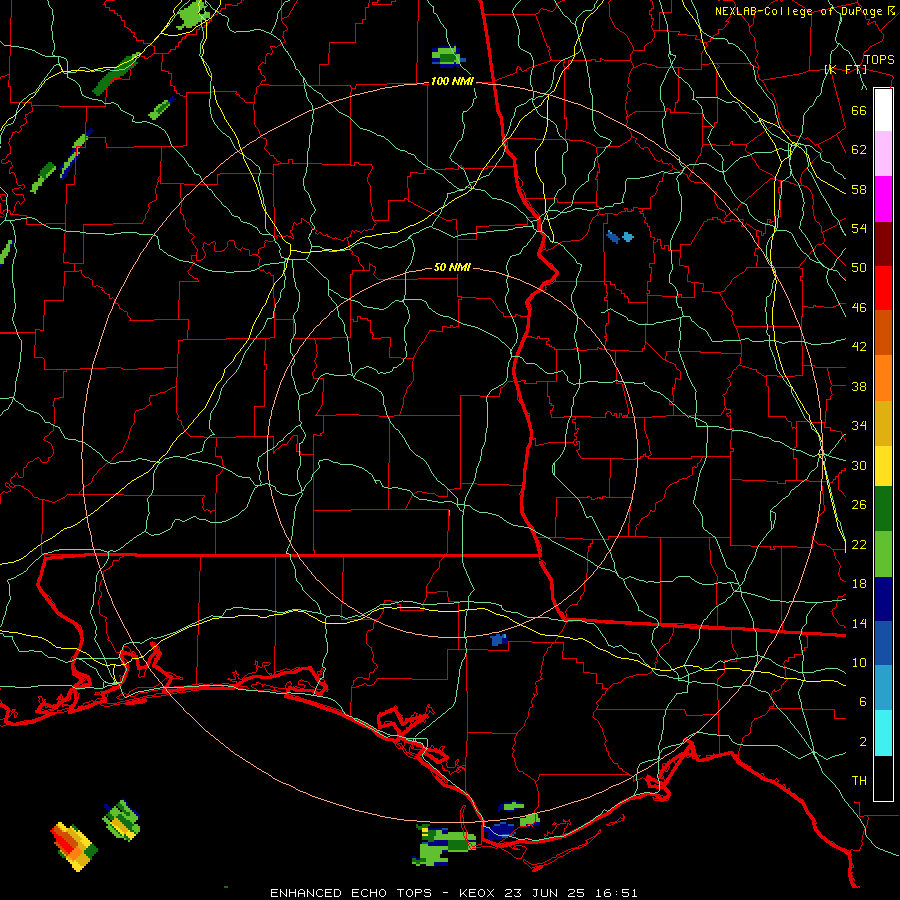
Task: Click legend value "34"
Action: pyautogui.click(x=859, y=426)
